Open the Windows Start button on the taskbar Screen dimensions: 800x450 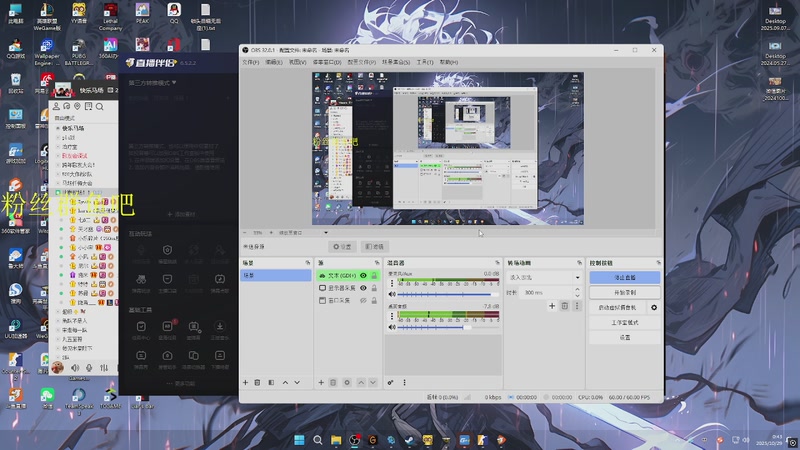click(299, 439)
